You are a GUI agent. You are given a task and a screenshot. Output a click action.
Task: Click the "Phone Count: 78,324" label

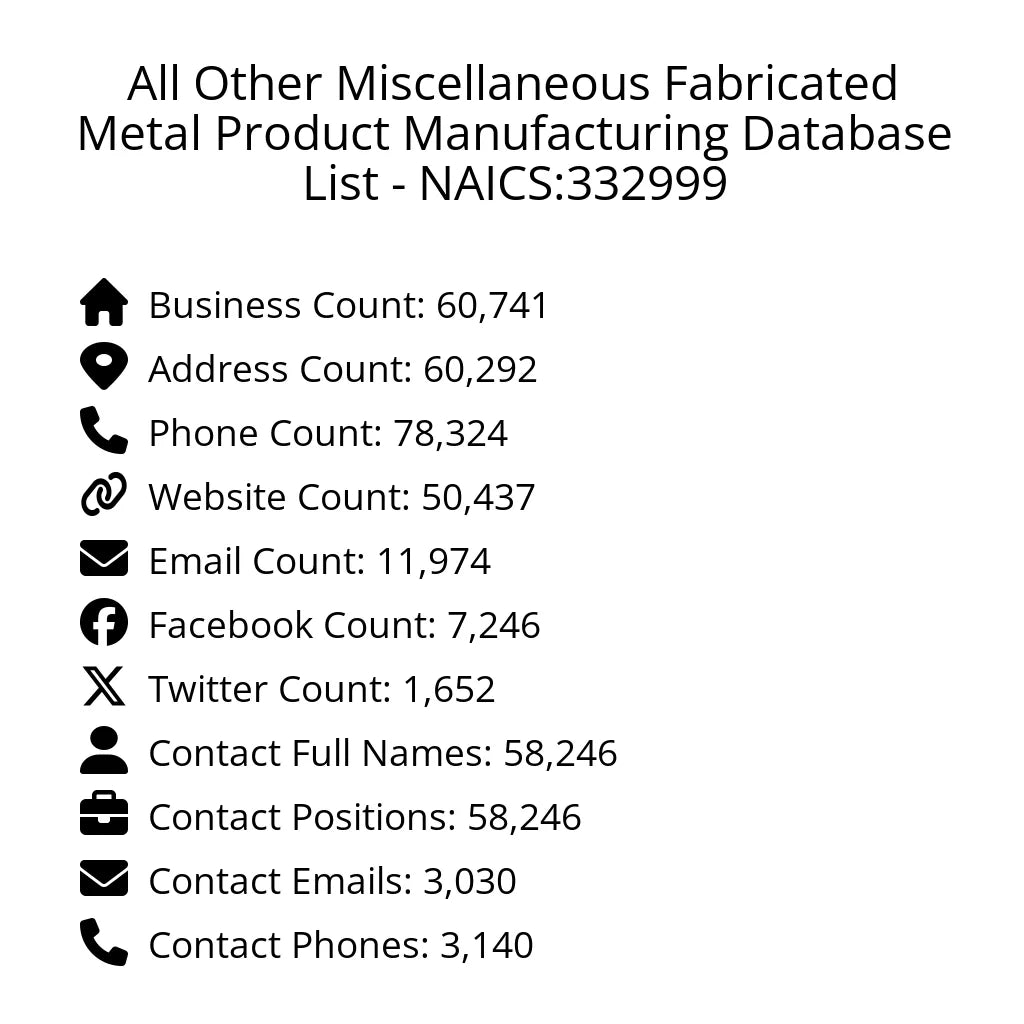pyautogui.click(x=328, y=434)
